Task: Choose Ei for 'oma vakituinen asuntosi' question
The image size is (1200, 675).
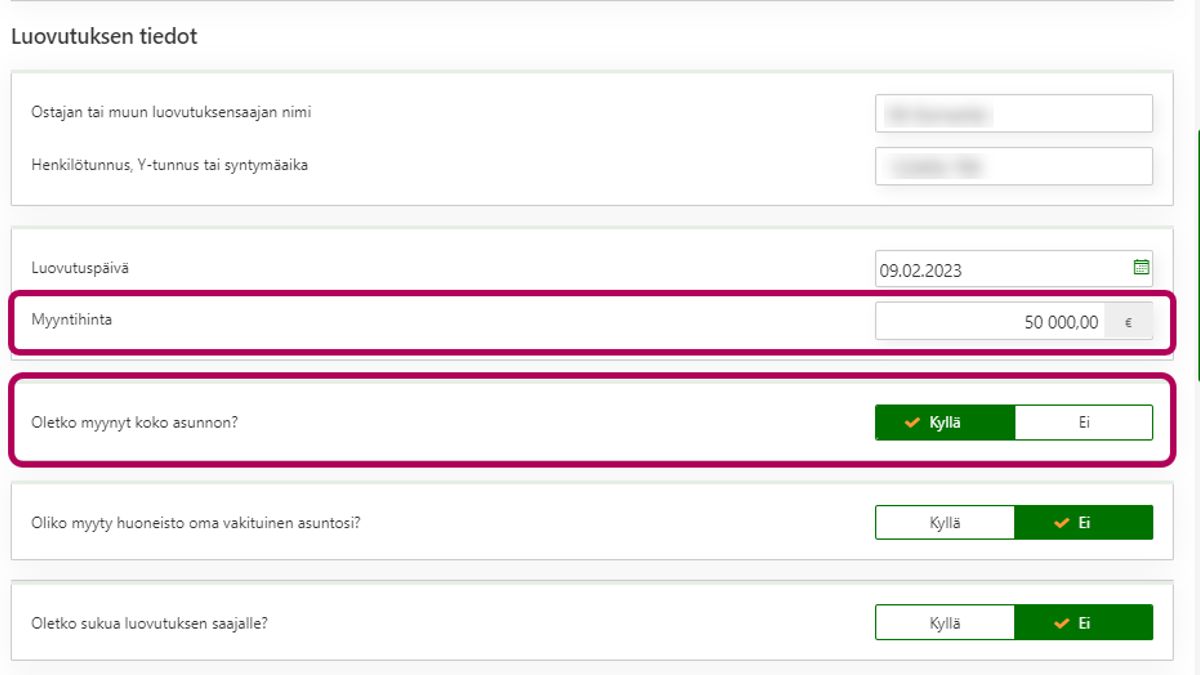Action: (x=1083, y=523)
